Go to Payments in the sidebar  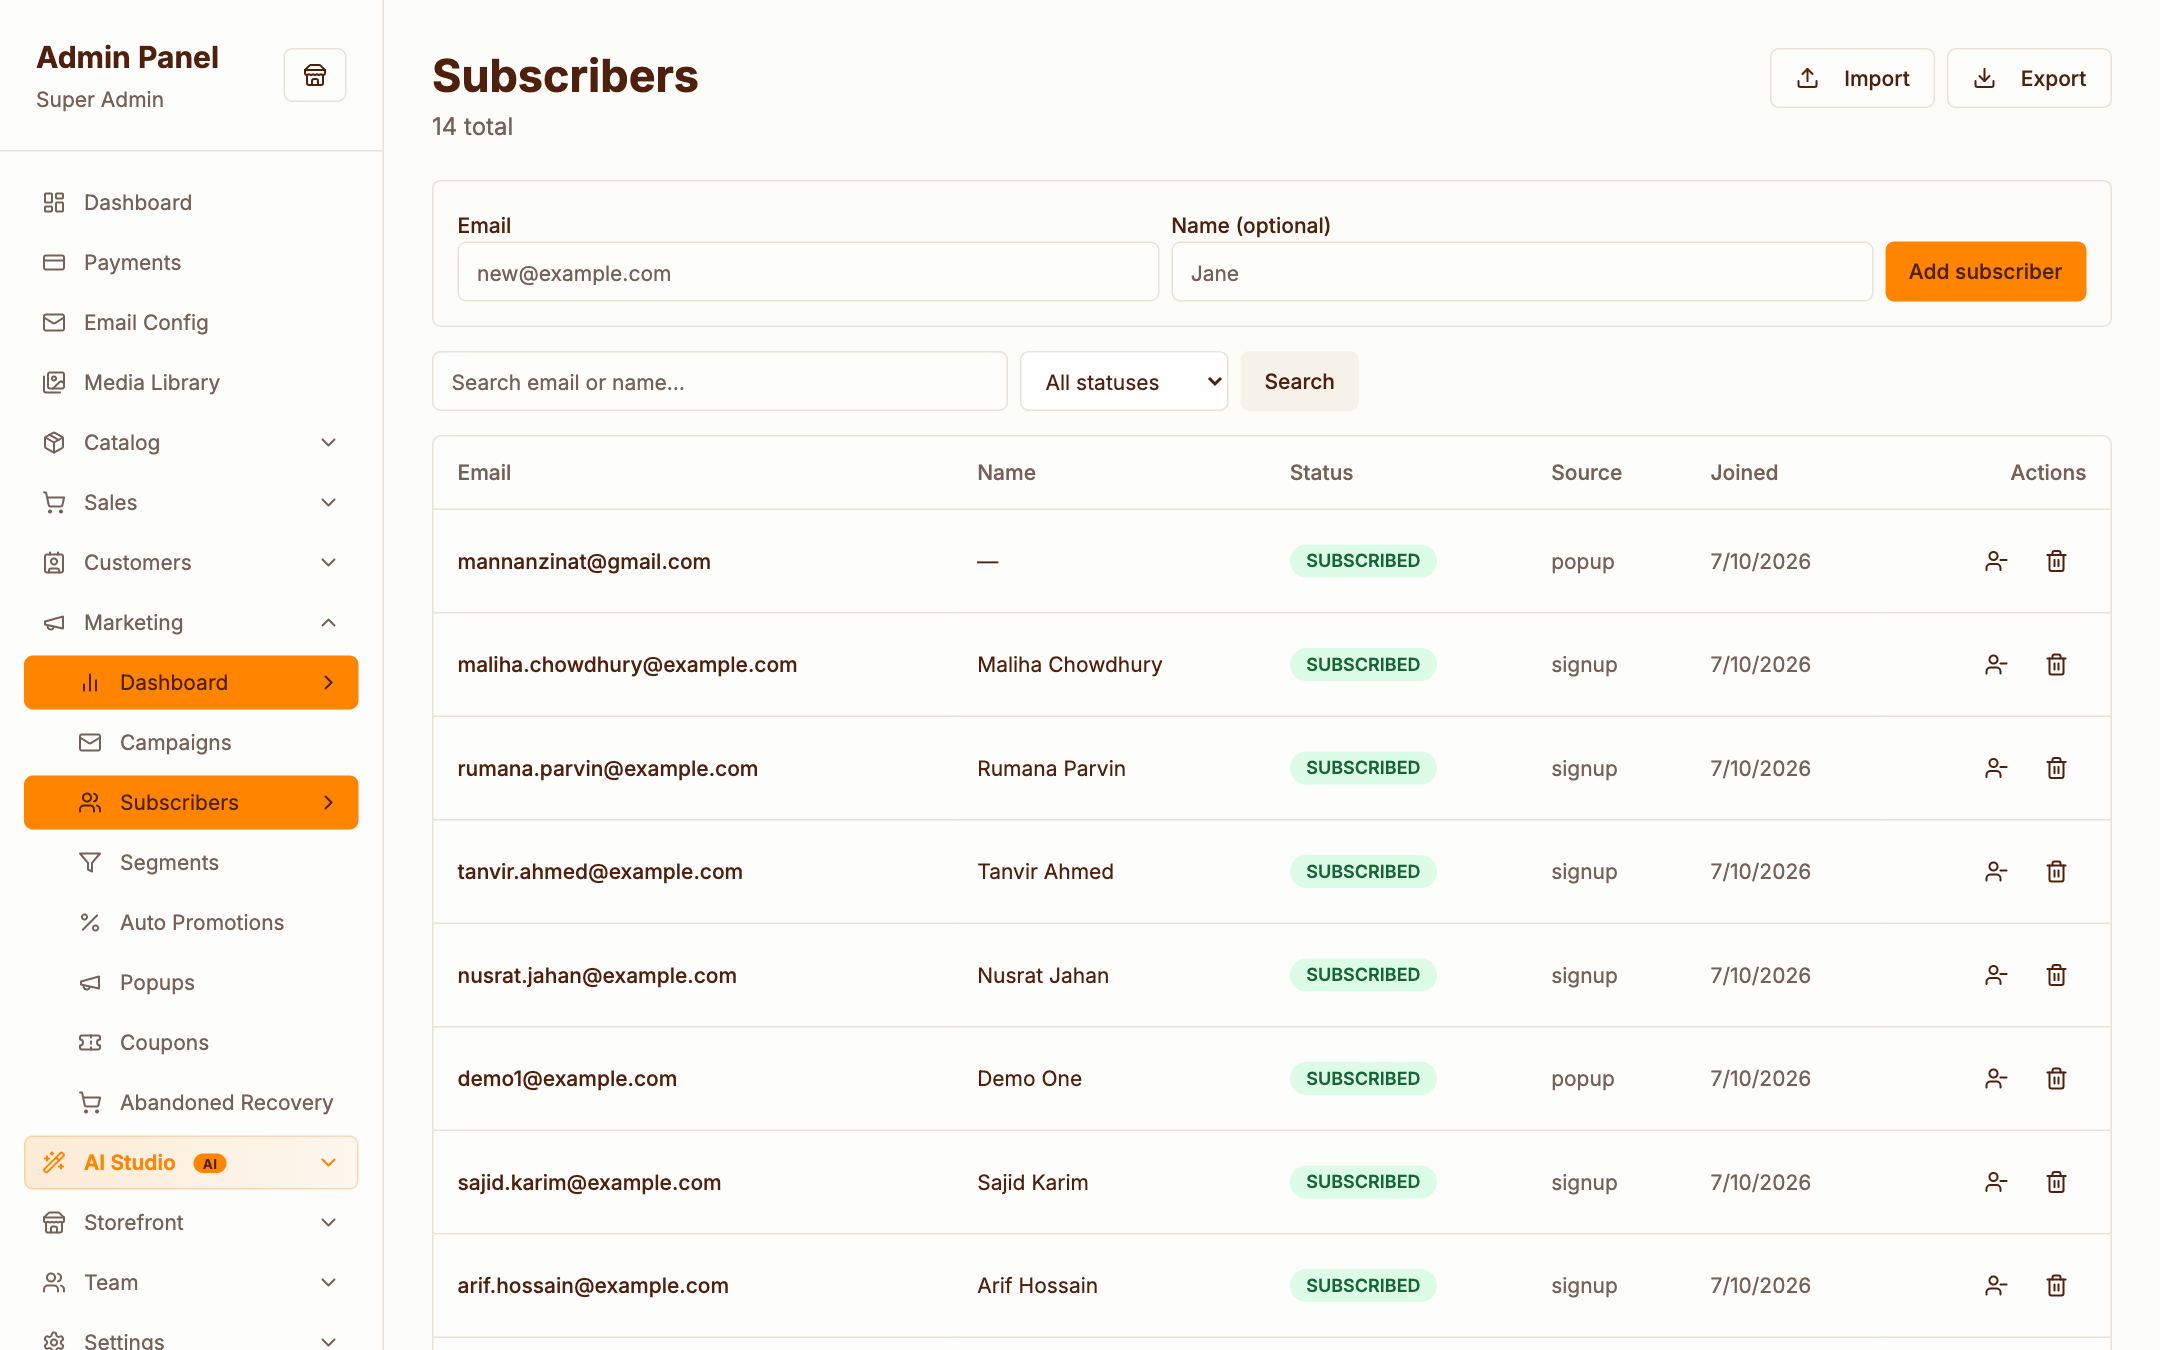click(191, 262)
